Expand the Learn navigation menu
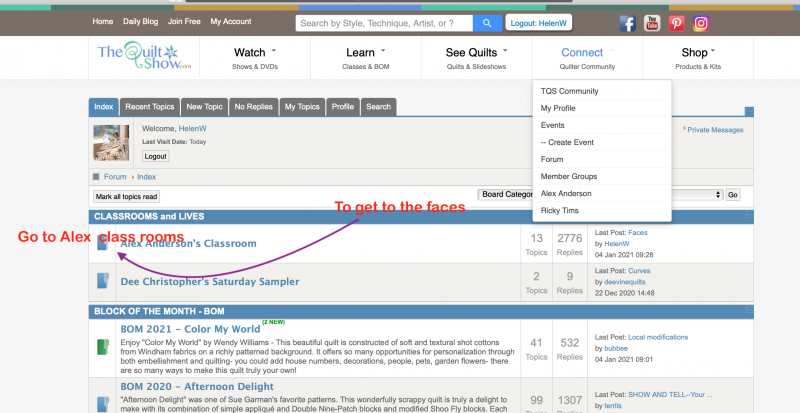 point(366,53)
